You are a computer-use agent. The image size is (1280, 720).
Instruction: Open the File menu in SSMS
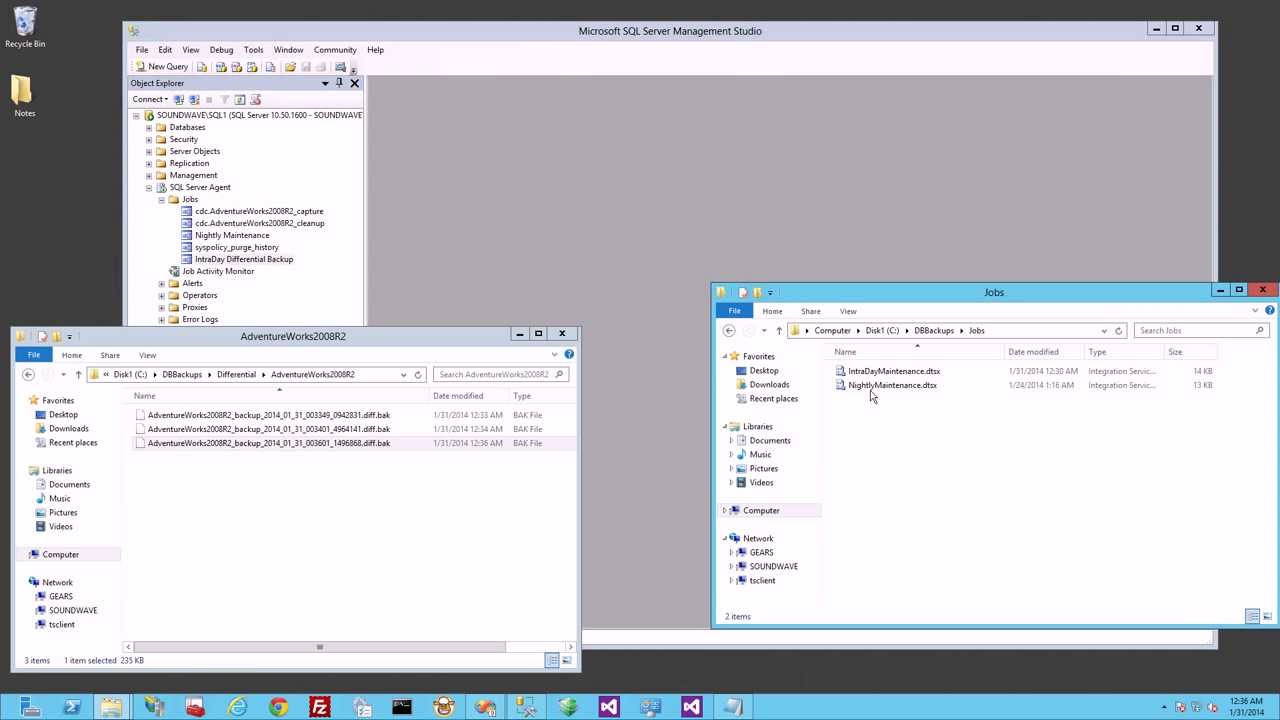(142, 50)
